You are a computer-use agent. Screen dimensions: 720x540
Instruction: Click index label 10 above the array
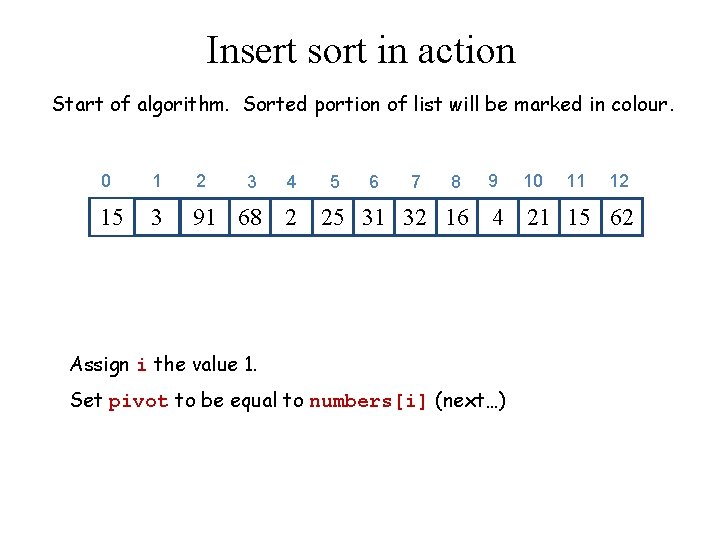point(533,181)
